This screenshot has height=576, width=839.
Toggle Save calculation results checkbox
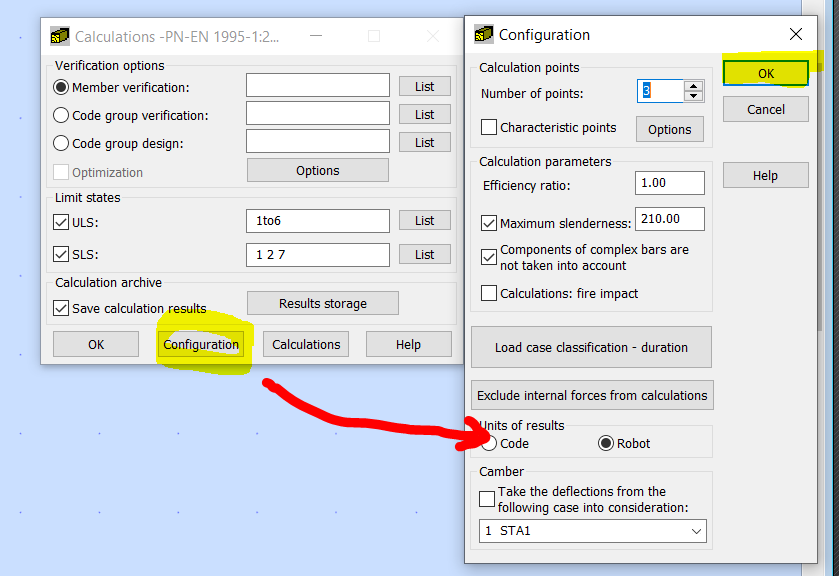click(x=61, y=308)
